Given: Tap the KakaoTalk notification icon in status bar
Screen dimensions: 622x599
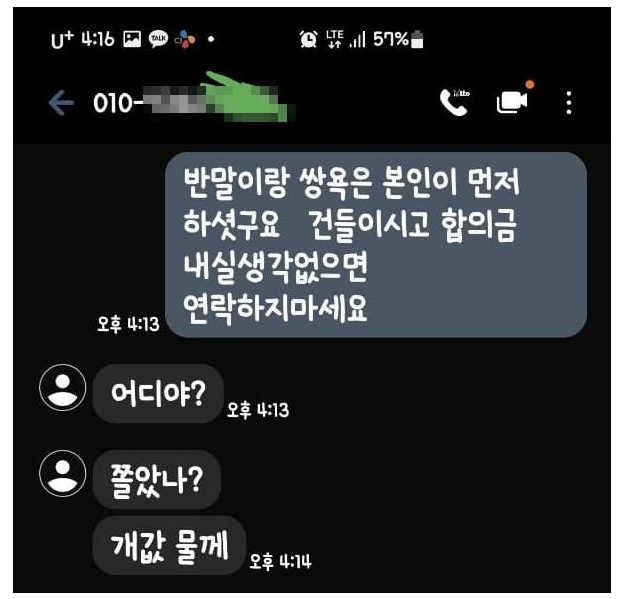Looking at the screenshot, I should 158,39.
